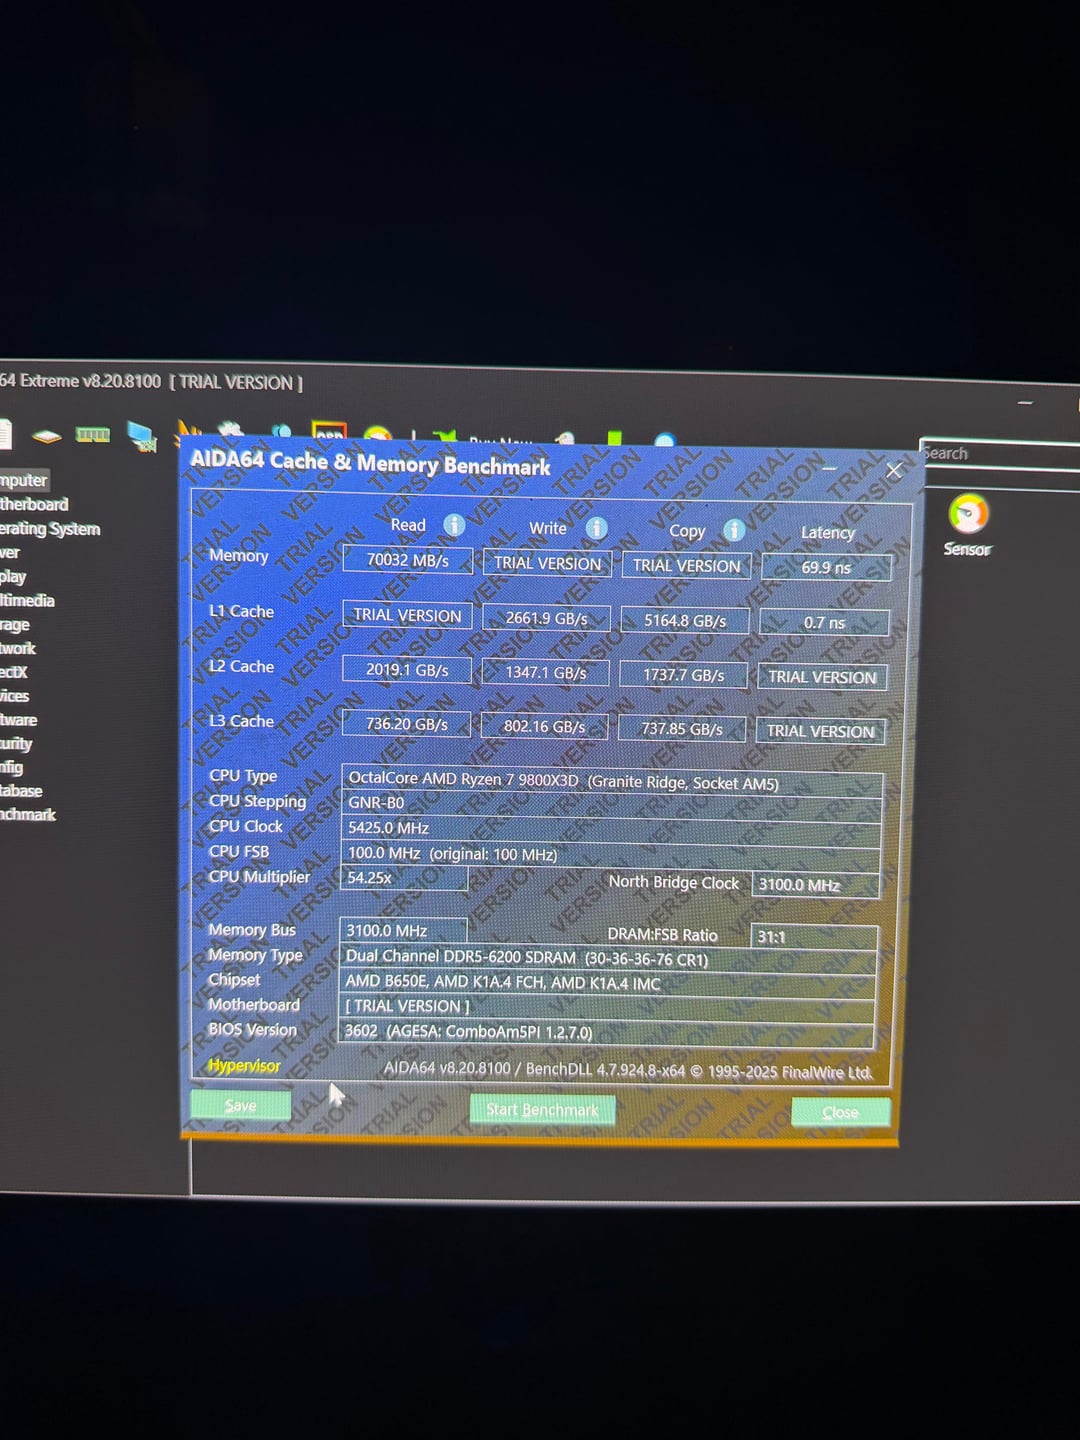The height and width of the screenshot is (1440, 1080).
Task: Select Benchmark in the sidebar tree
Action: (28, 814)
